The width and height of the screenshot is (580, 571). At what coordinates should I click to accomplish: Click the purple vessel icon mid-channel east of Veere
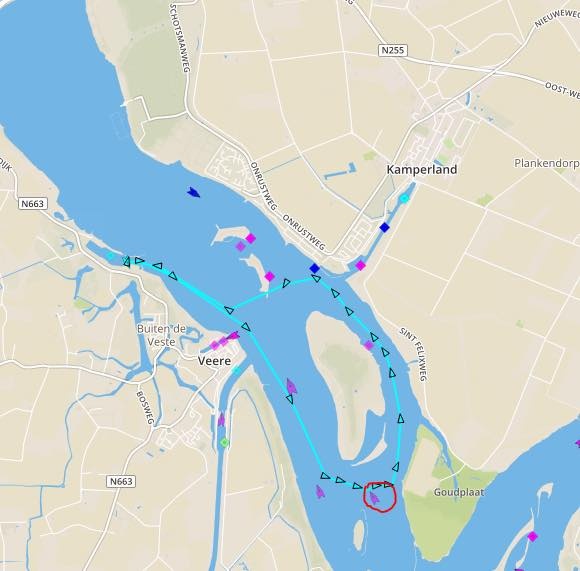pos(291,386)
